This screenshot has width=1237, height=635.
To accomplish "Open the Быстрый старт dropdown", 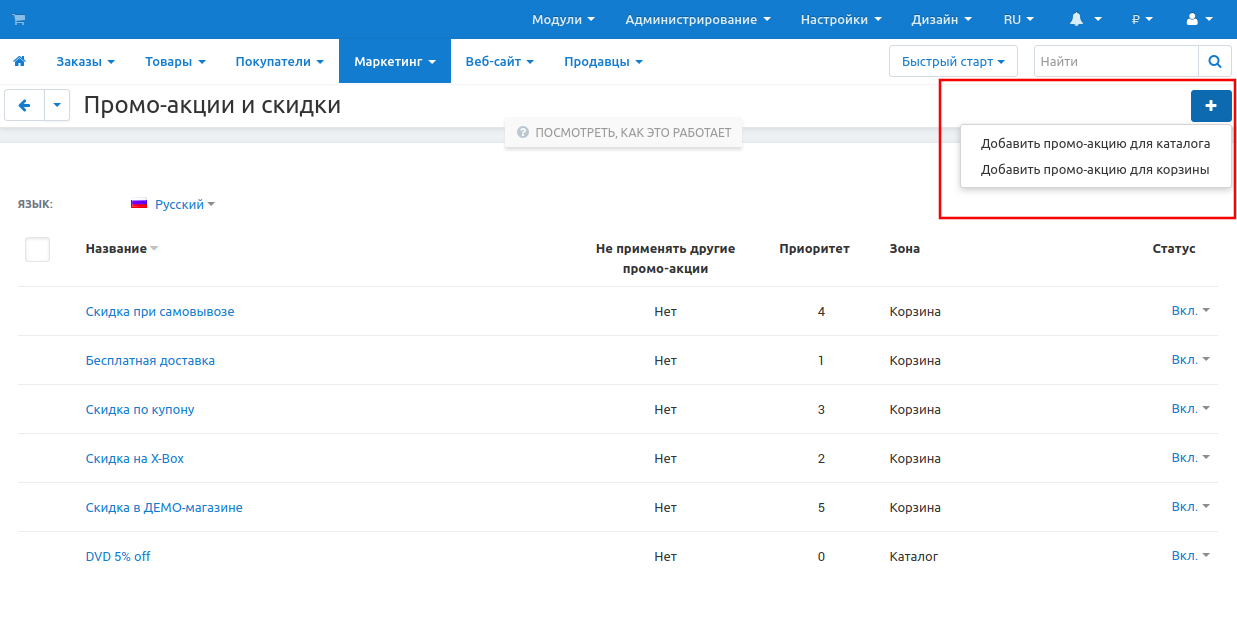I will pyautogui.click(x=952, y=61).
